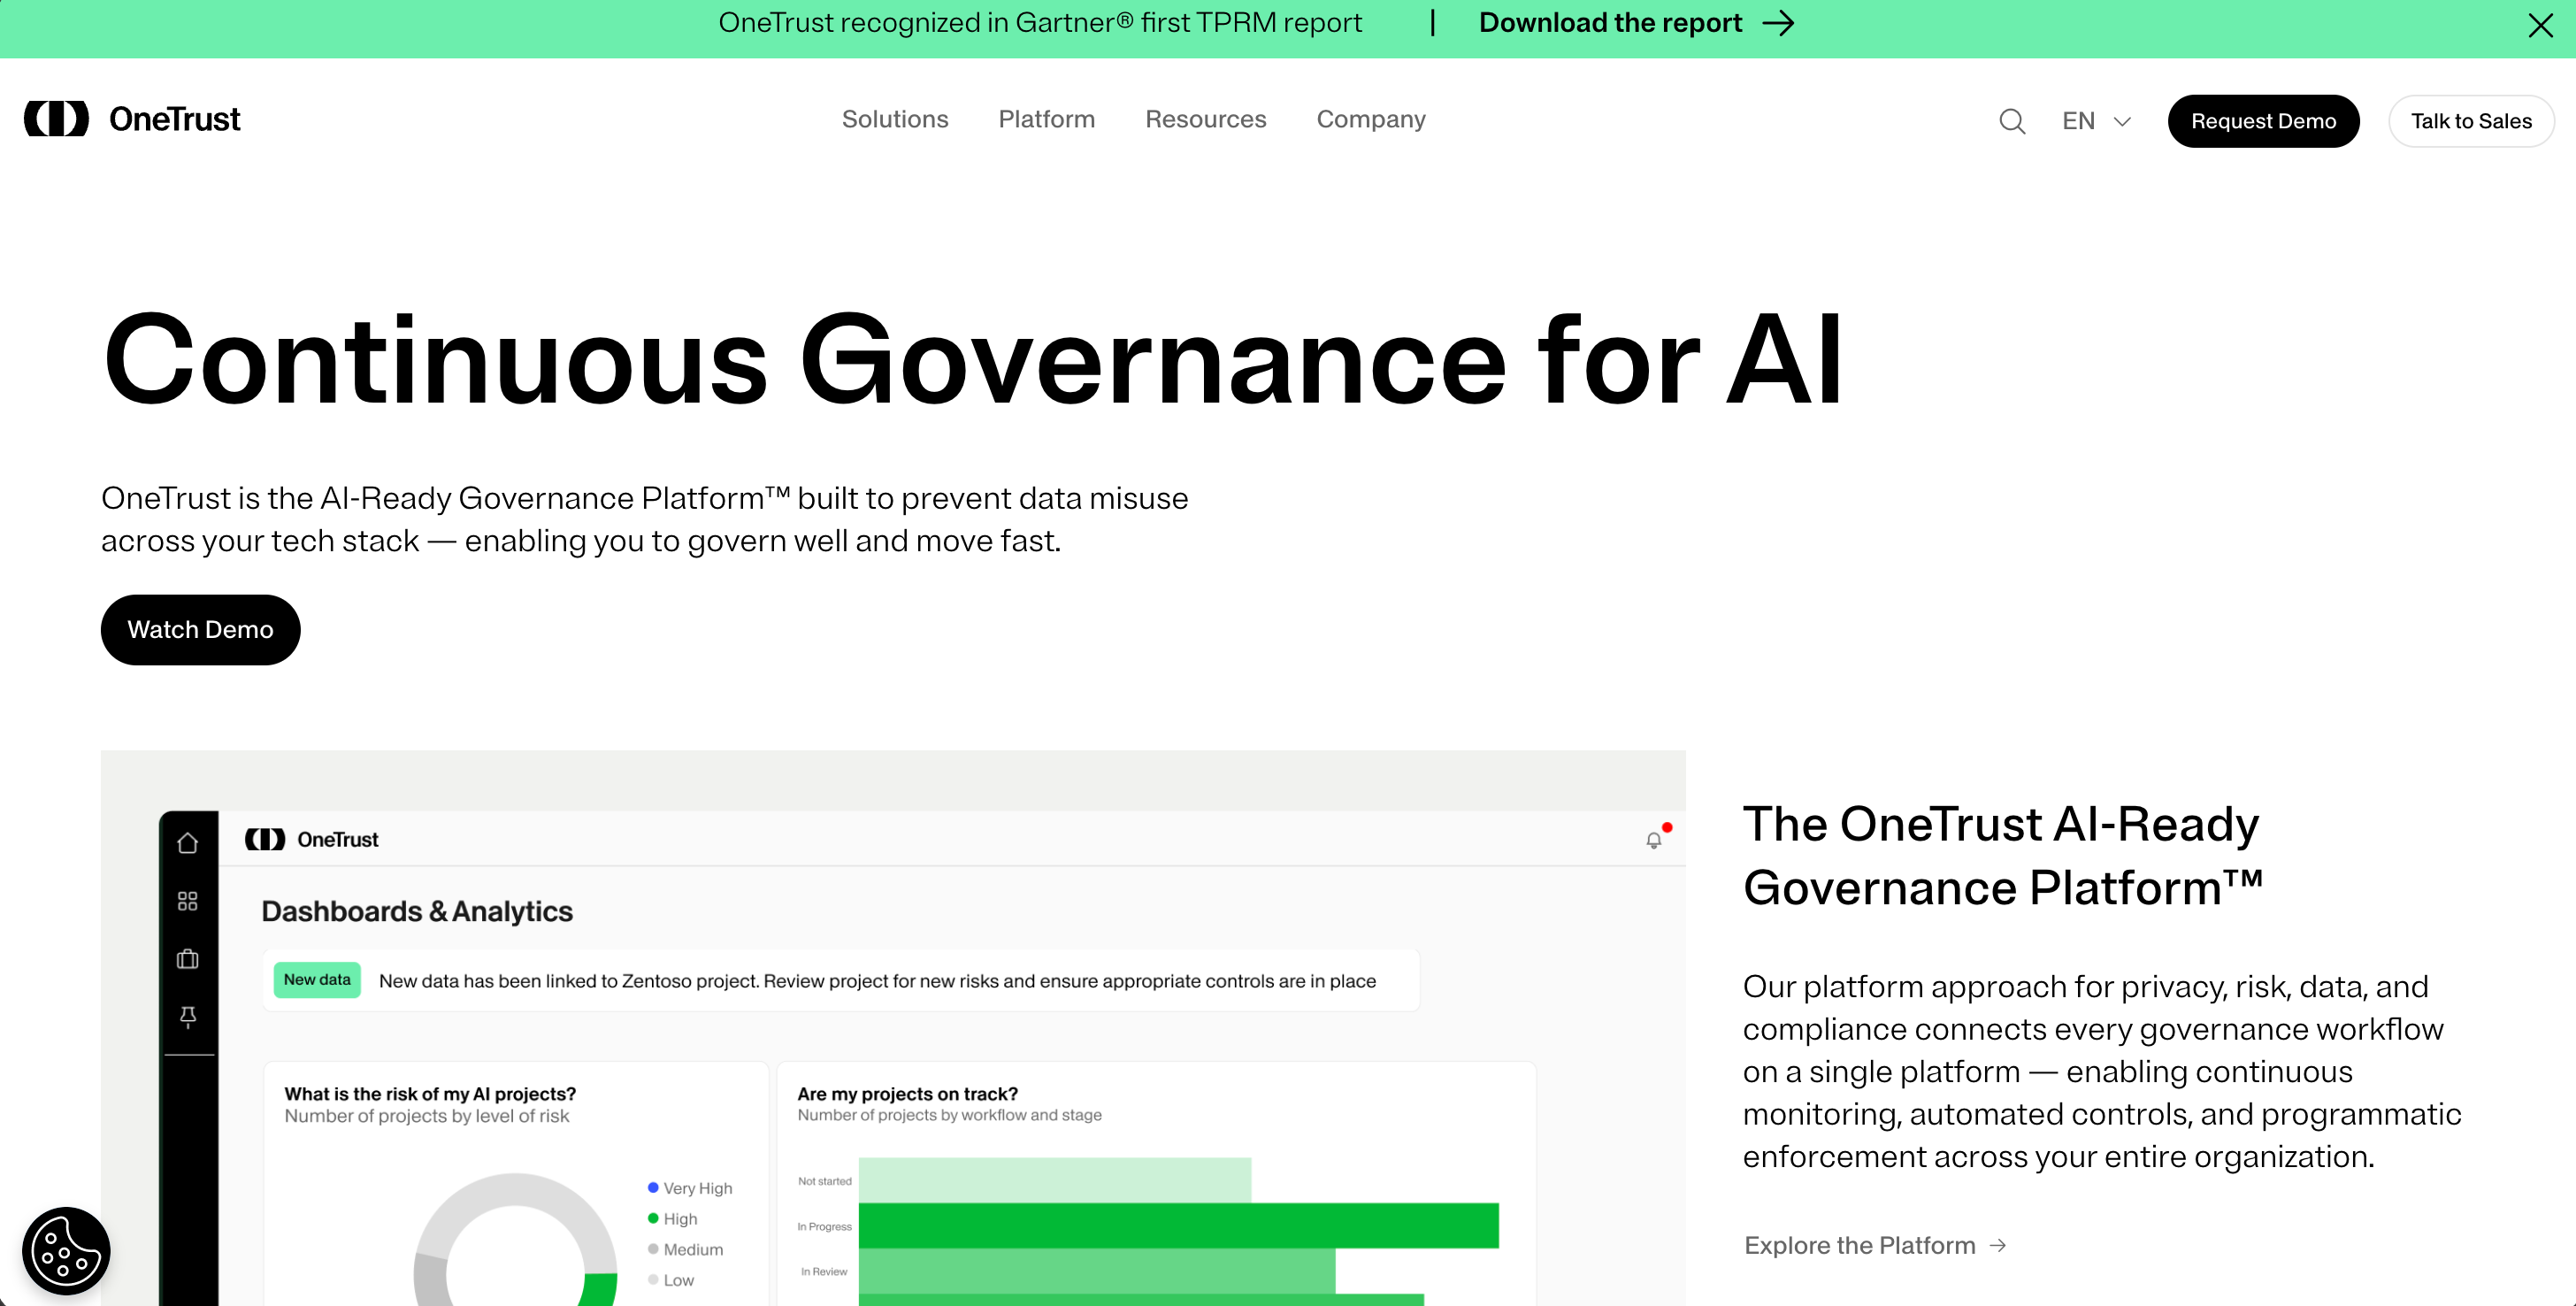Click Continuous Governance for AI headline
Viewport: 2576px width, 1306px height.
[973, 360]
